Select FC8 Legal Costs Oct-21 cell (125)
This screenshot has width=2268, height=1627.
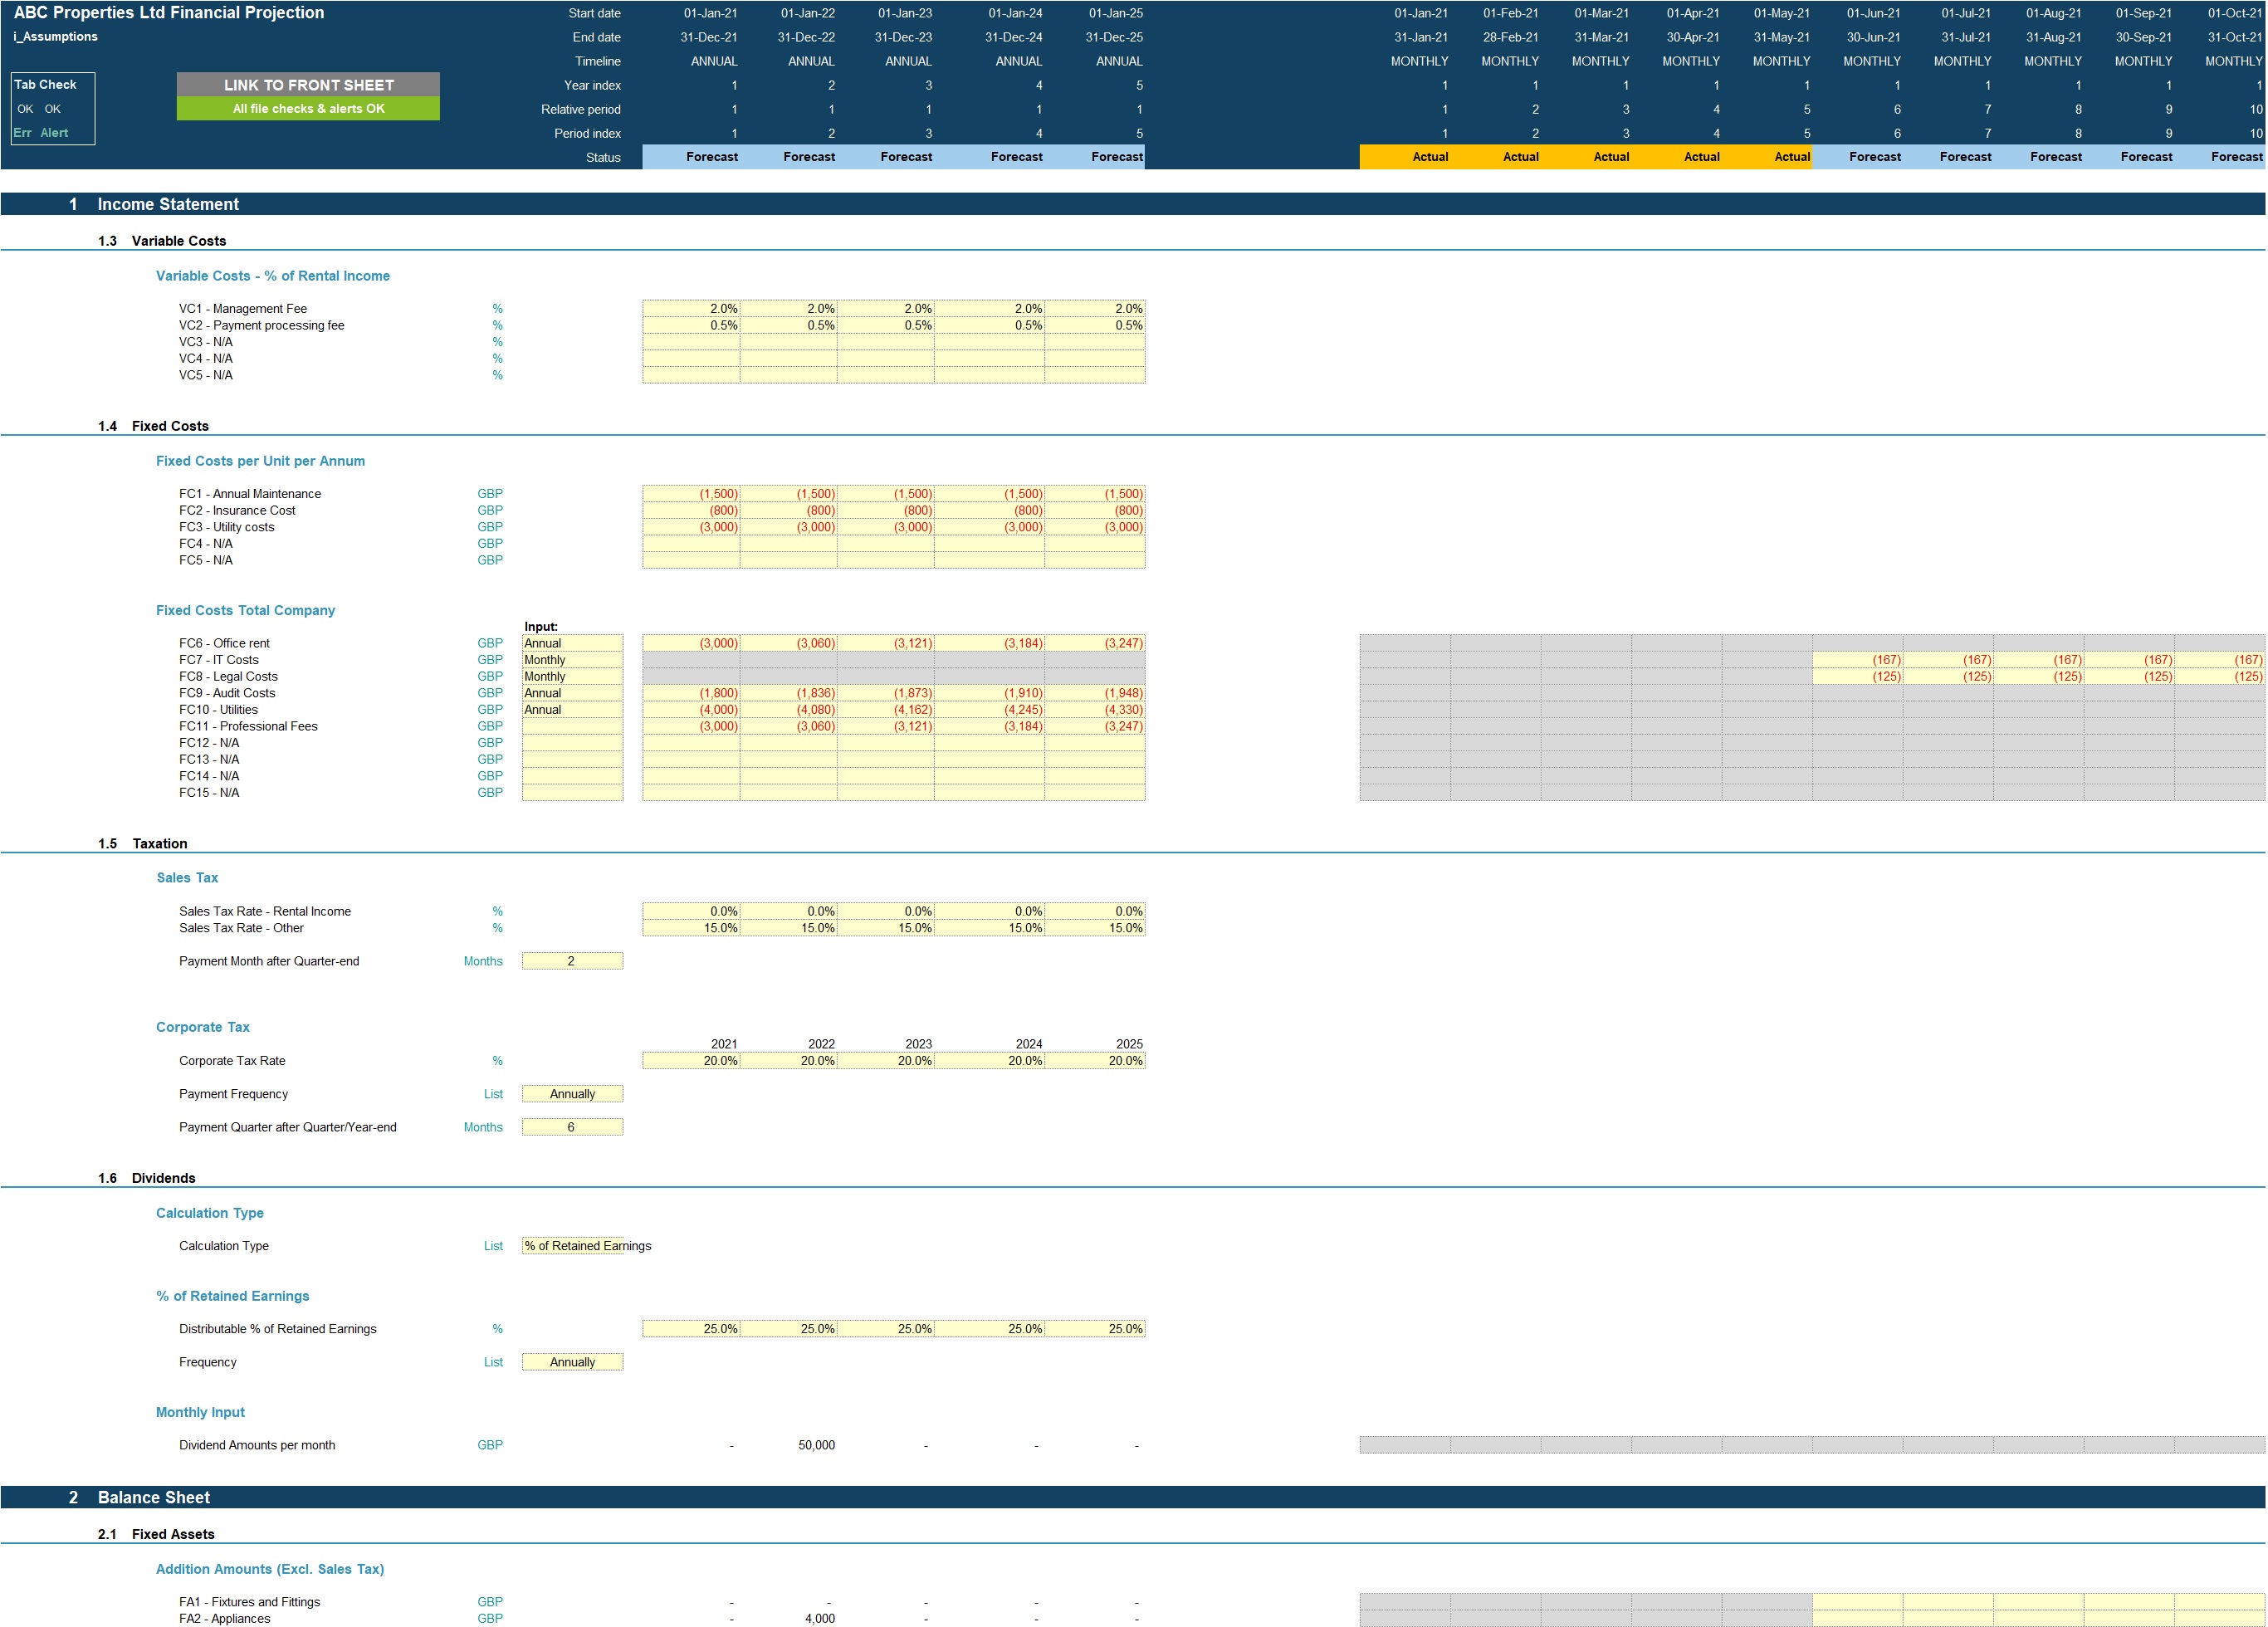point(2220,677)
